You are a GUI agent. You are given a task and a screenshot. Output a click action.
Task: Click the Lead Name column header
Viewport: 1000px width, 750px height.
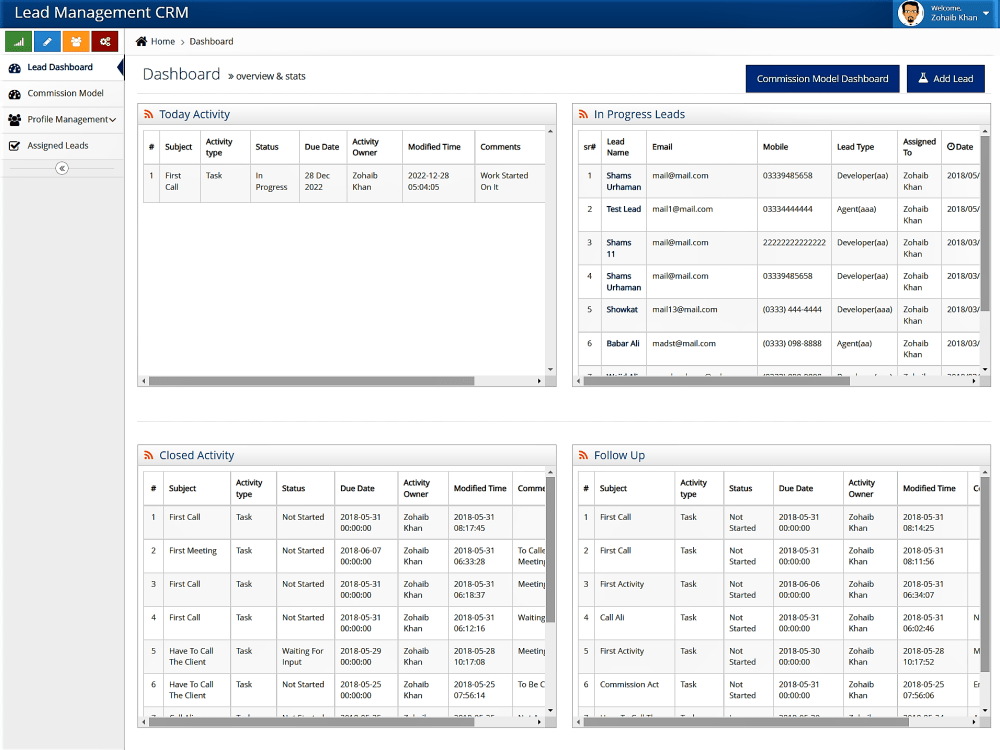point(623,147)
